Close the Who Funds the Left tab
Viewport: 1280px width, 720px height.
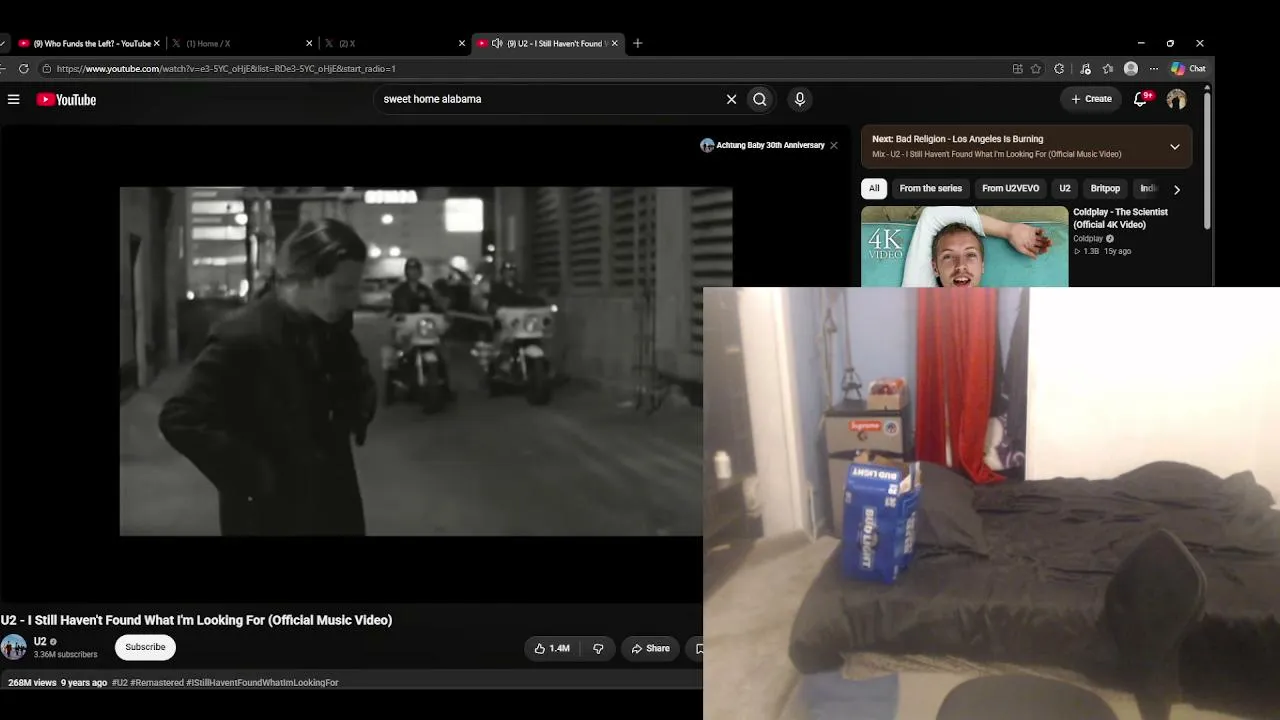(x=156, y=44)
